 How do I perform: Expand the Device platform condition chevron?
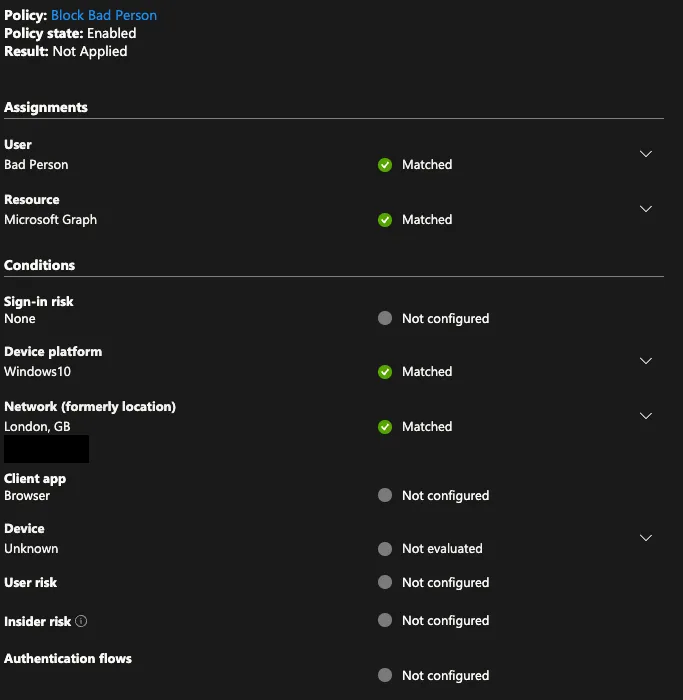[646, 361]
